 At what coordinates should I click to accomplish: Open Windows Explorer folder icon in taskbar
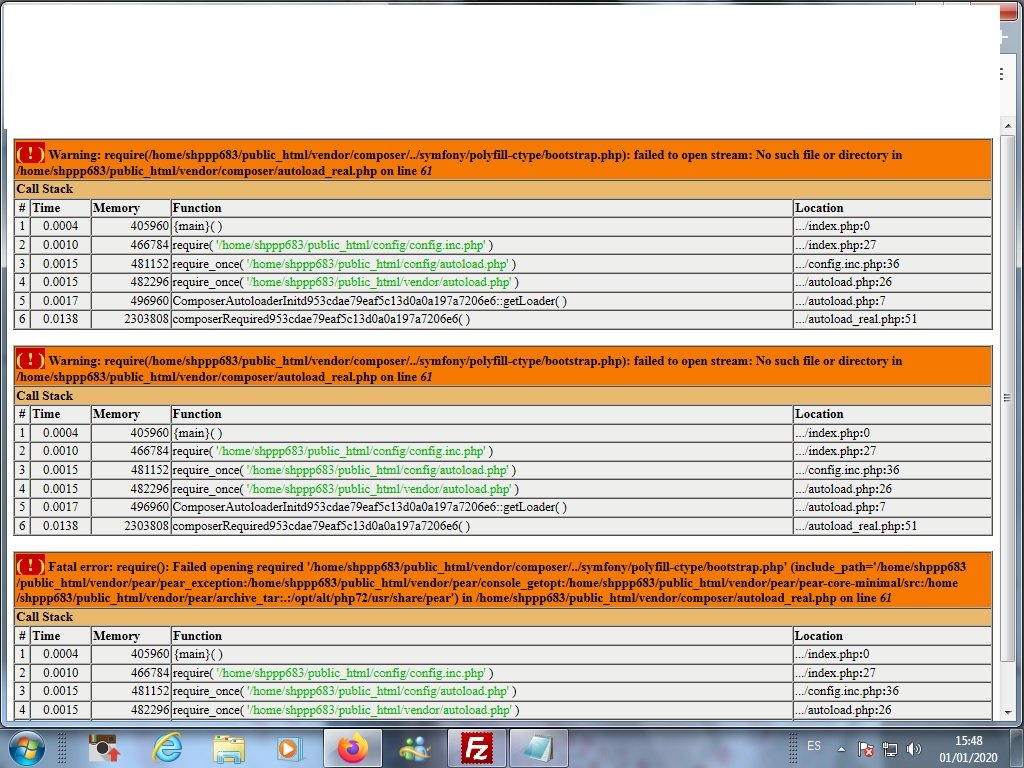[x=229, y=748]
